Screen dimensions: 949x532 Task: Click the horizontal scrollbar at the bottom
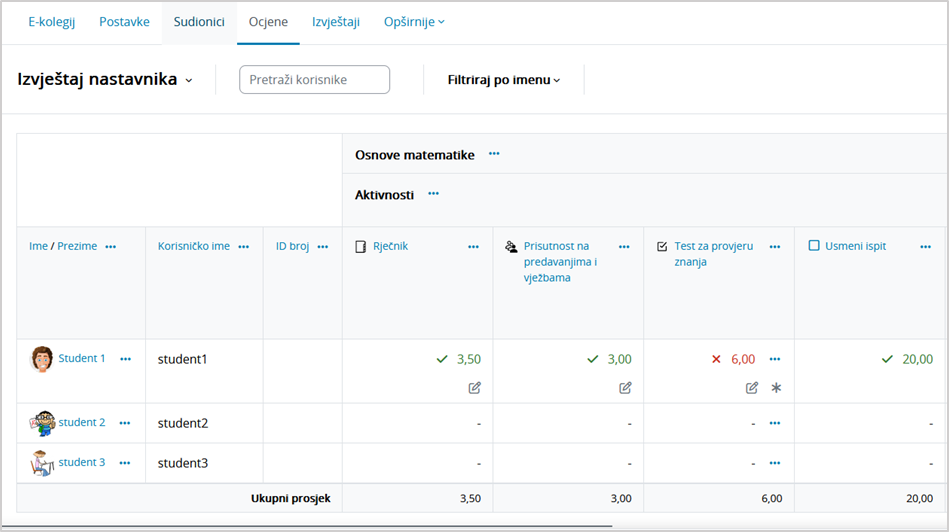310,524
